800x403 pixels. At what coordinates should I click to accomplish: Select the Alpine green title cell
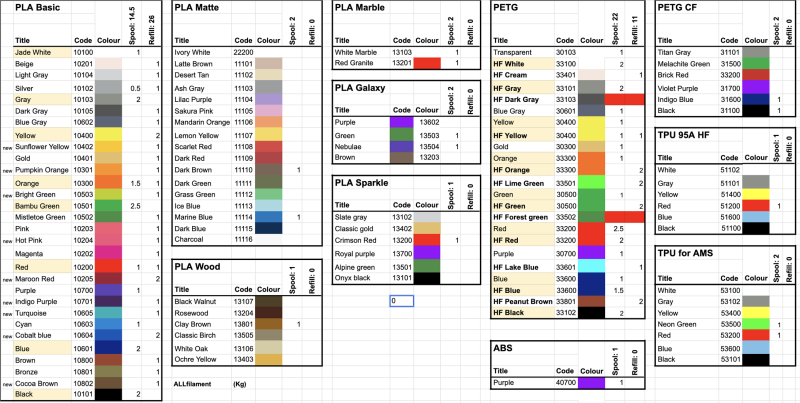coord(362,267)
